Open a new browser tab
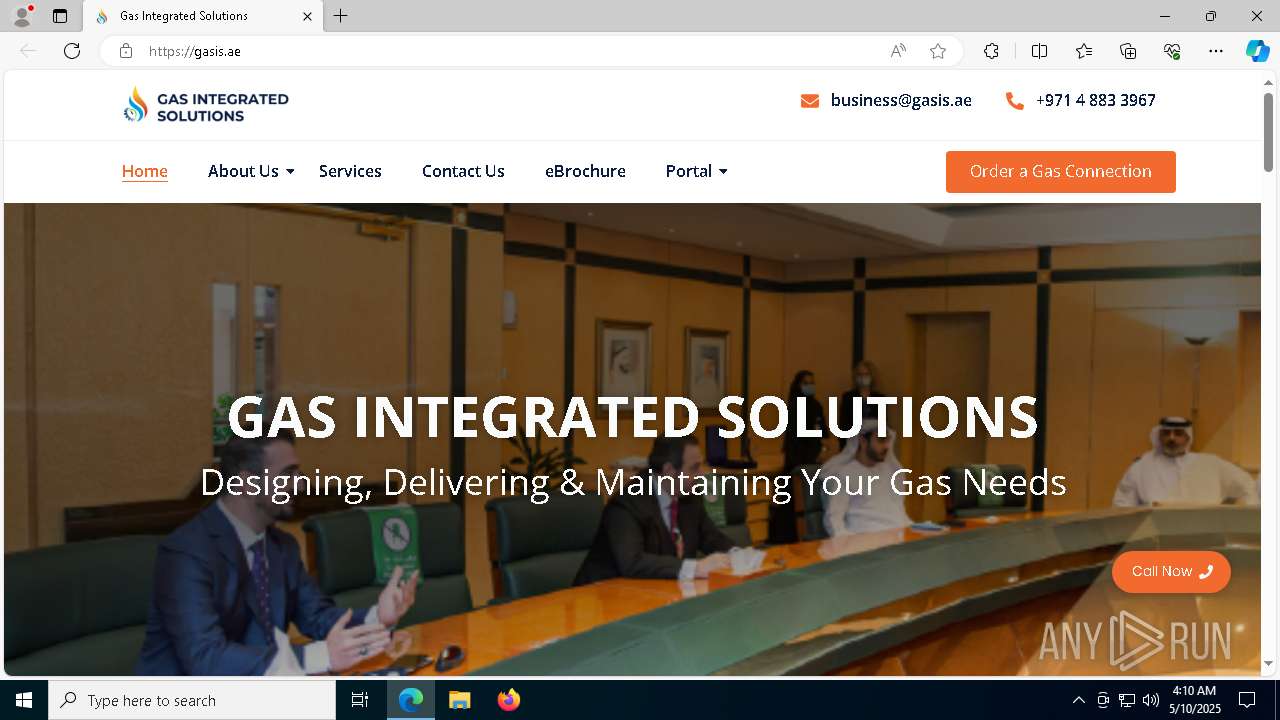 point(341,16)
